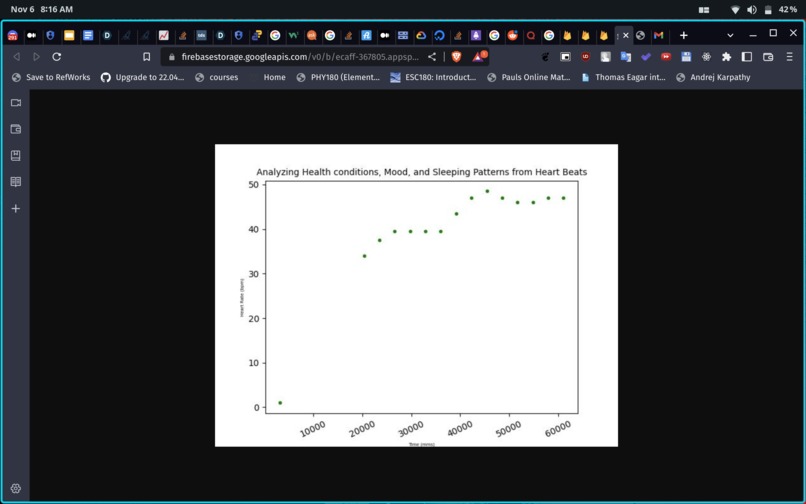Switch to the globe tab beside Gmail

[x=640, y=35]
